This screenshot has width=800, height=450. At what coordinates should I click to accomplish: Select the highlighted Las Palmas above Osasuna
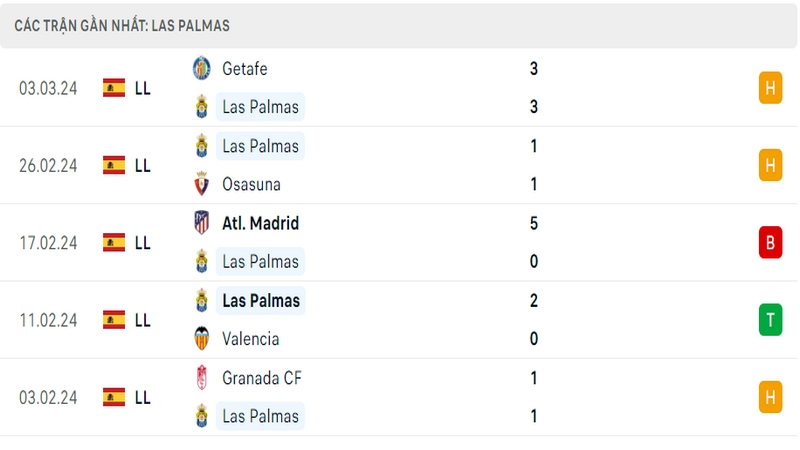[x=260, y=146]
